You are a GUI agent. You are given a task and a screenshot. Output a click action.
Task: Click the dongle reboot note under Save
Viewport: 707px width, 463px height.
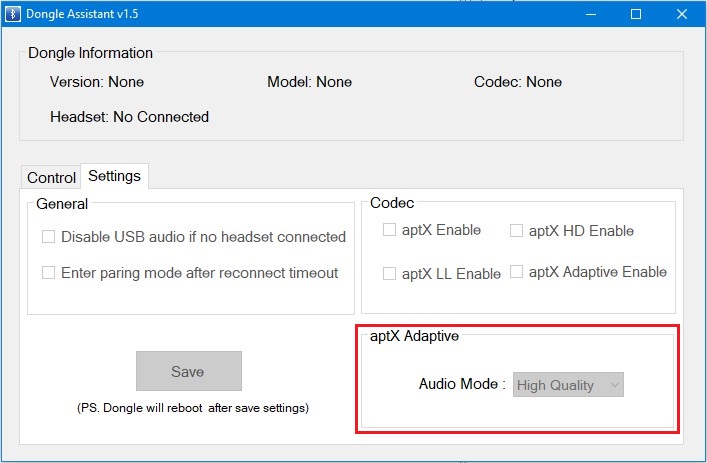click(192, 408)
